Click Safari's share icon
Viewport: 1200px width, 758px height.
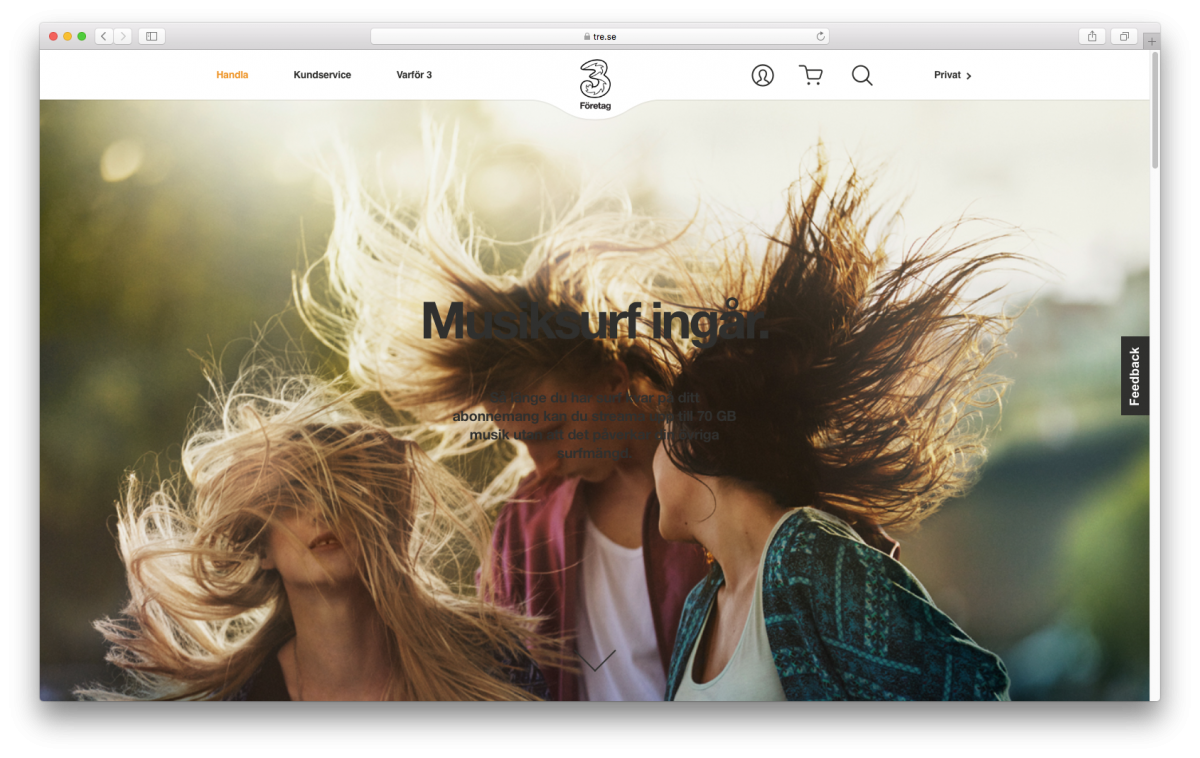(x=1092, y=36)
